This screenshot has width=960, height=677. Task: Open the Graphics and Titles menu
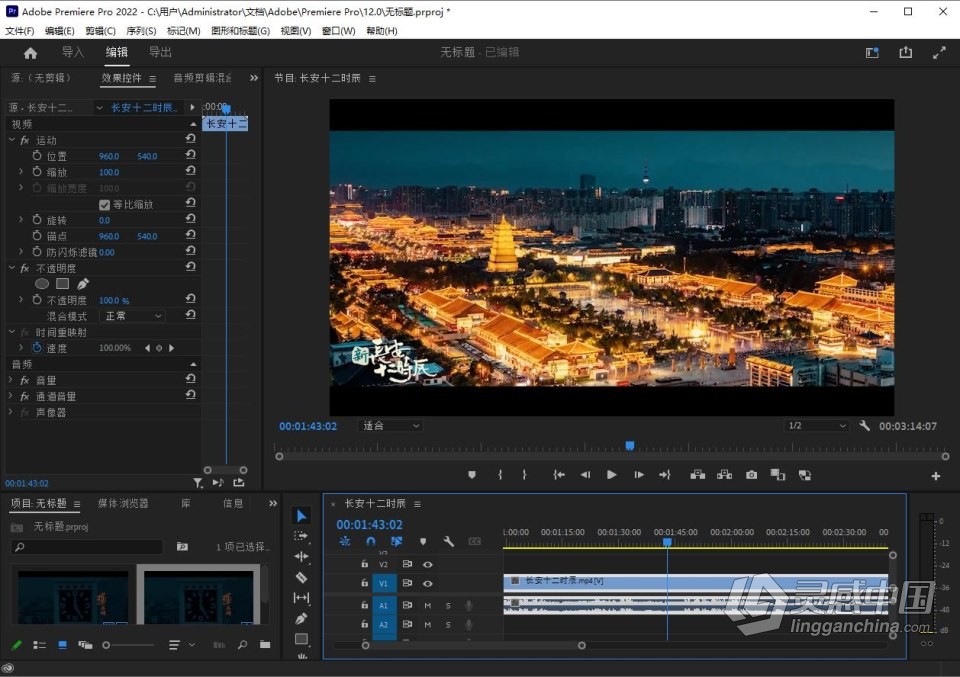[240, 31]
